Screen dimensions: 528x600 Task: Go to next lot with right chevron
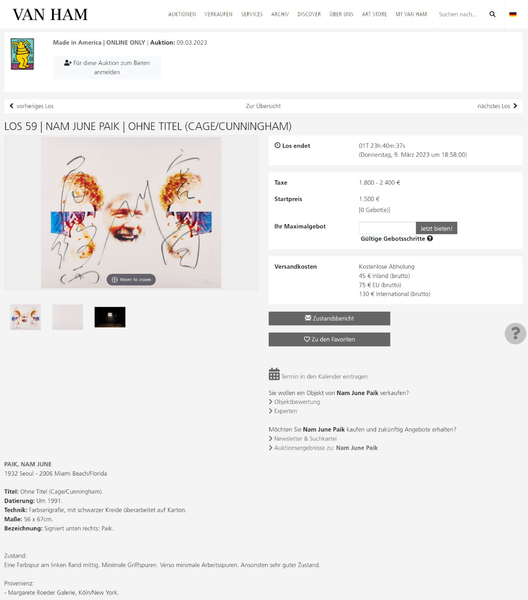pos(515,106)
